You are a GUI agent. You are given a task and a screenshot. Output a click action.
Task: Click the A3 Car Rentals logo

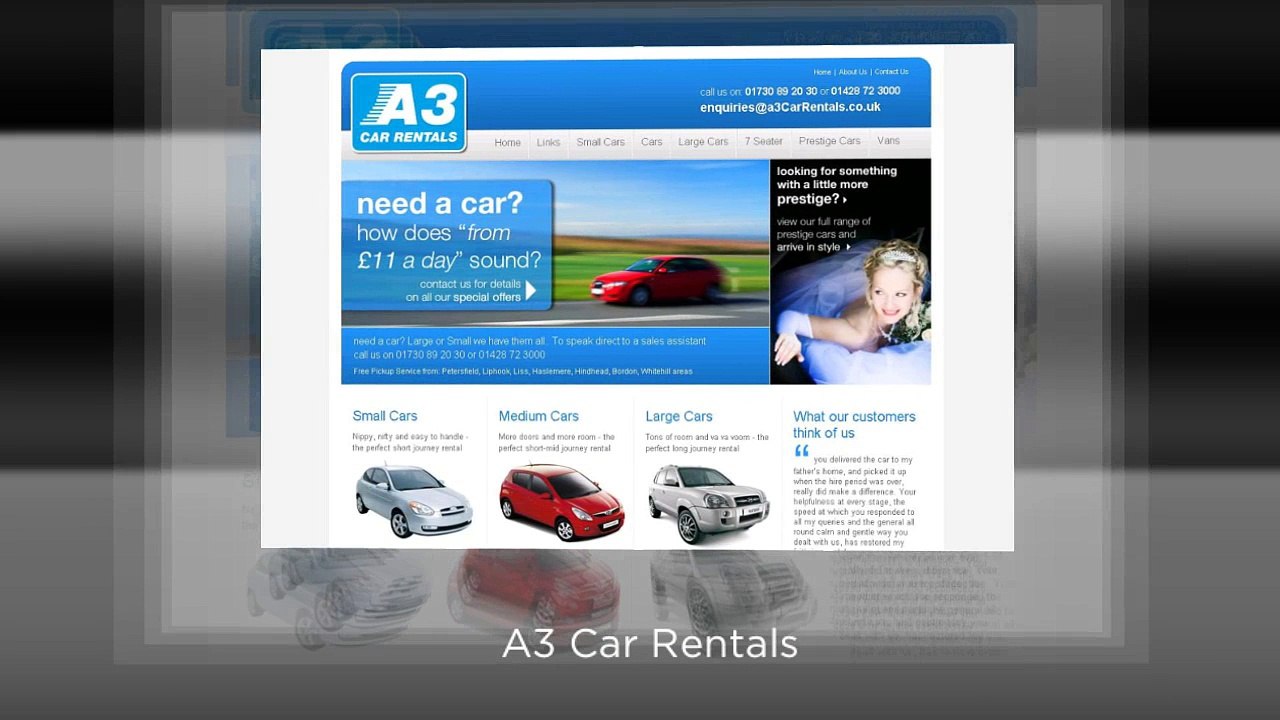click(409, 113)
